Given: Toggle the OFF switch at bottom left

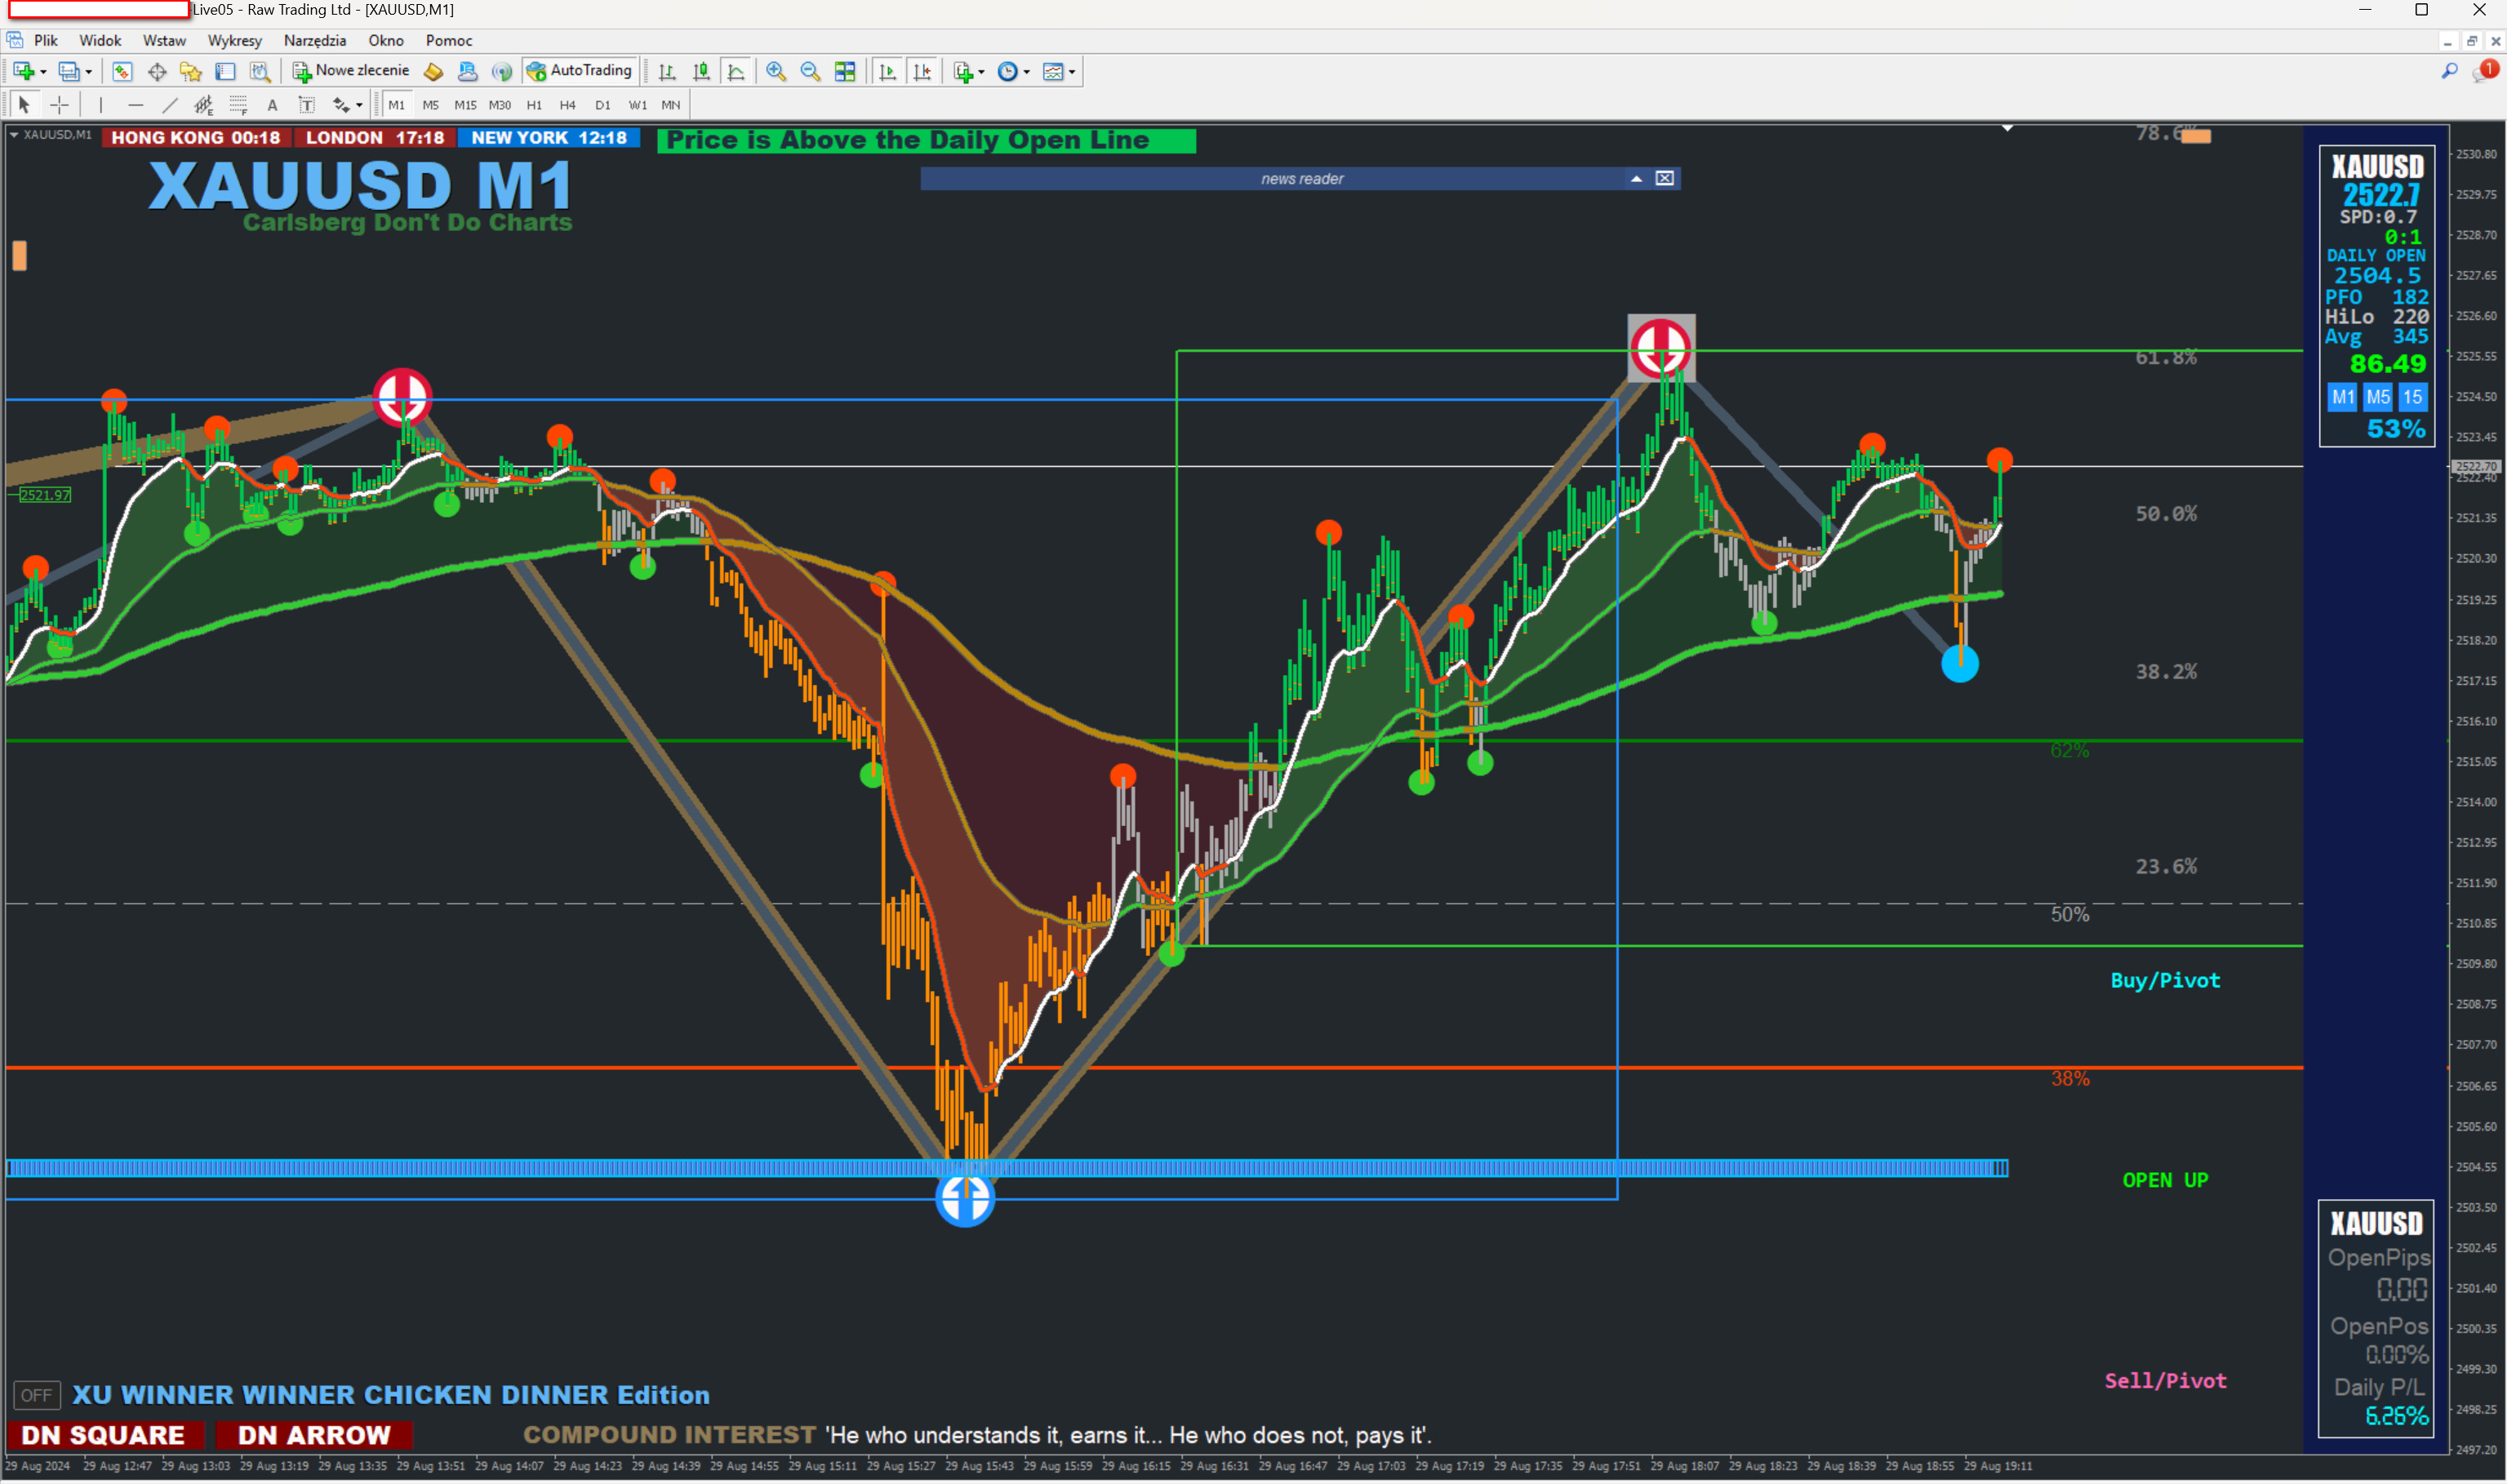Looking at the screenshot, I should (x=36, y=1395).
